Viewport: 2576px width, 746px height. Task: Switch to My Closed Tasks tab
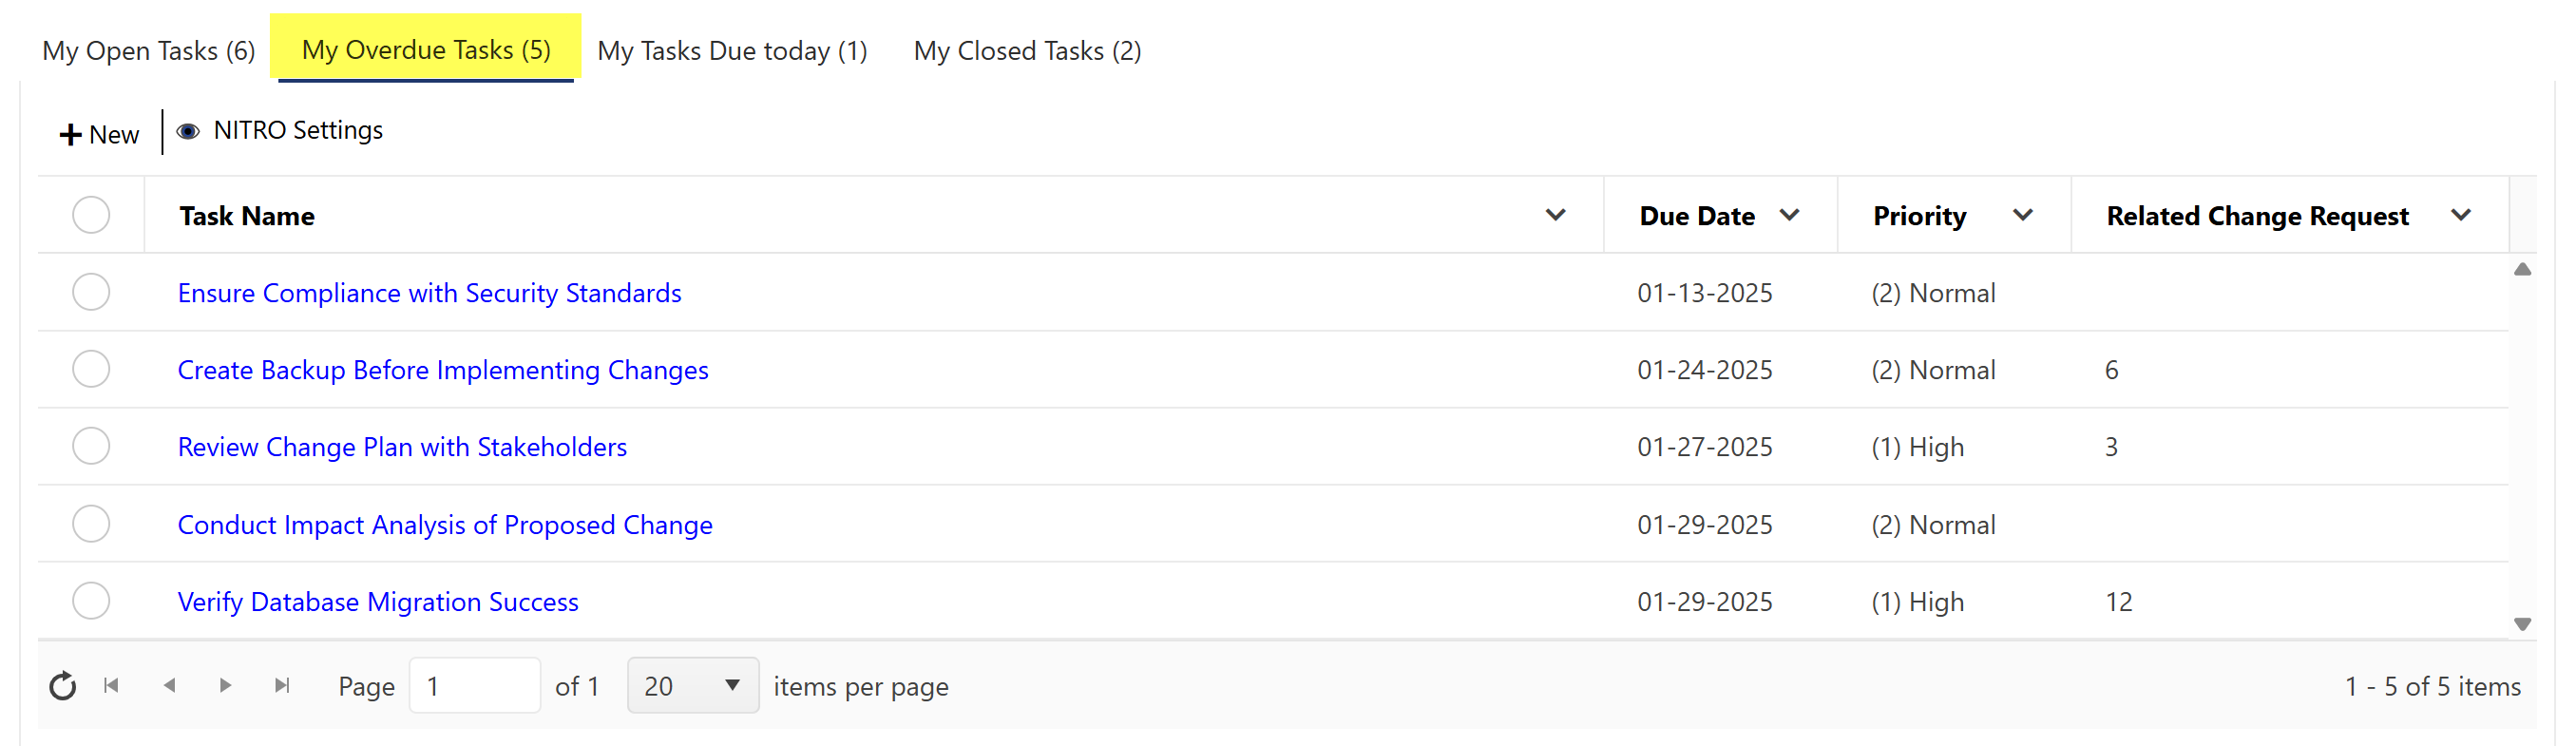click(1027, 51)
